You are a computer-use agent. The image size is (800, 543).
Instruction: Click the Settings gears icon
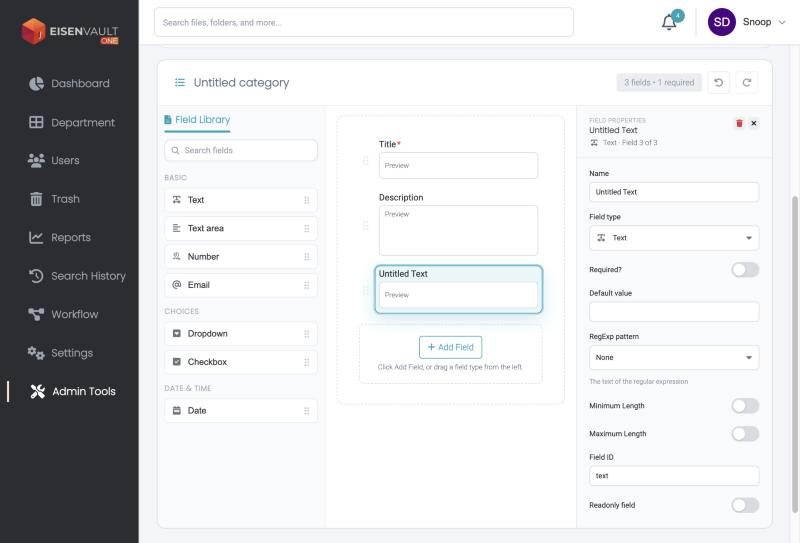36,353
